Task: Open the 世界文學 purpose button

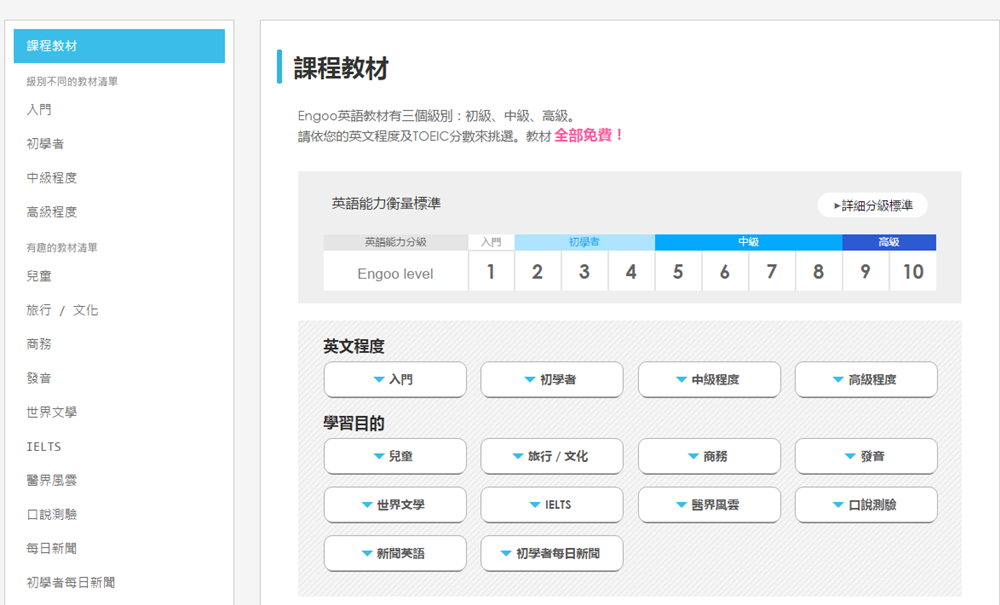Action: (x=395, y=505)
